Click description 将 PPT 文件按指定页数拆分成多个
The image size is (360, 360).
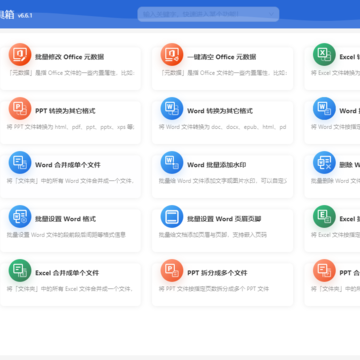click(x=214, y=289)
